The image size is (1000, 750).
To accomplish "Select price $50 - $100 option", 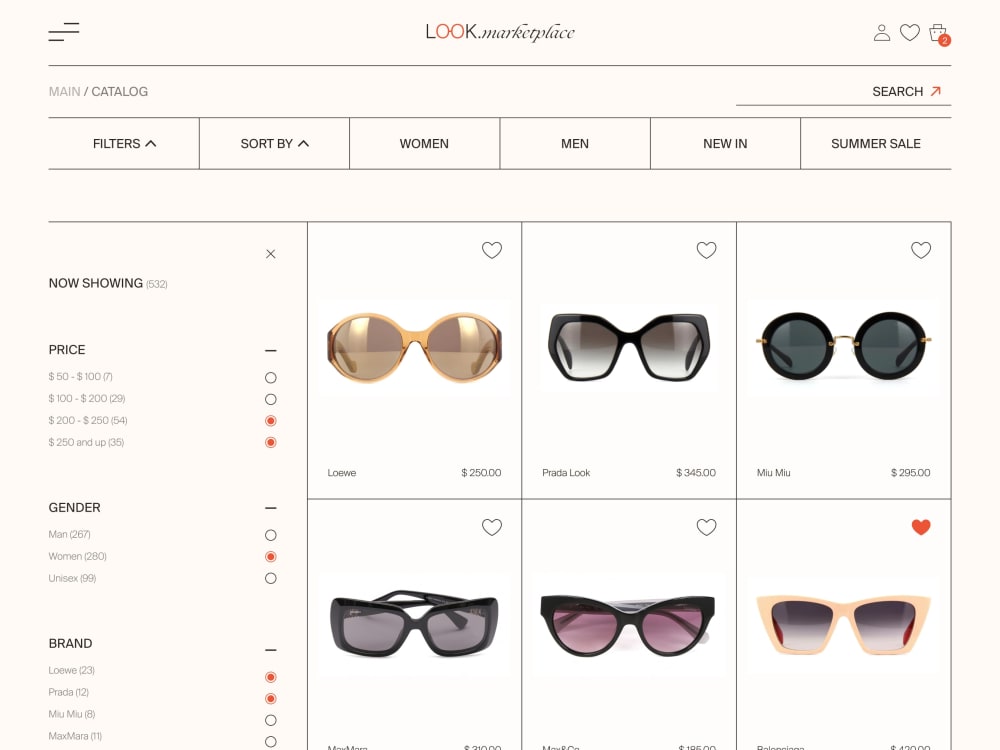I will tap(270, 378).
